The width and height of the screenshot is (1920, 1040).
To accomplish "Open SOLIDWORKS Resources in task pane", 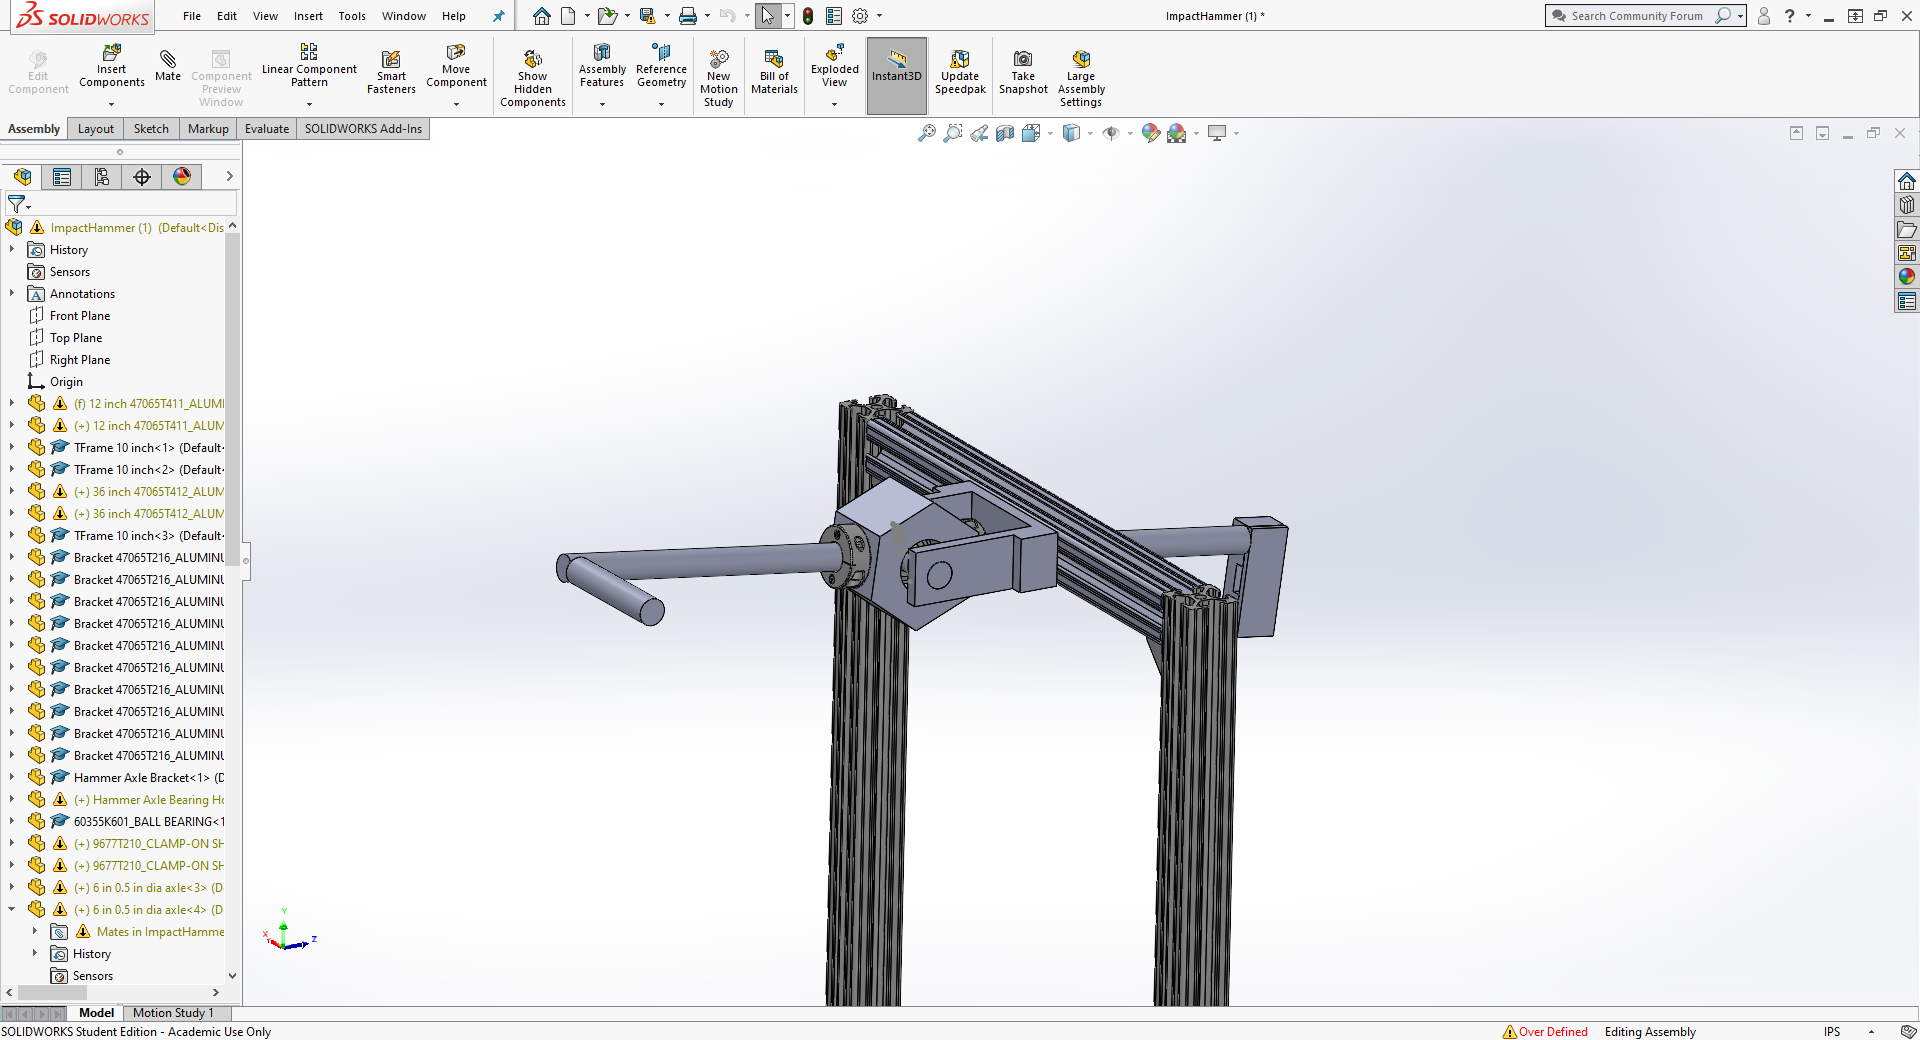I will click(x=1907, y=181).
